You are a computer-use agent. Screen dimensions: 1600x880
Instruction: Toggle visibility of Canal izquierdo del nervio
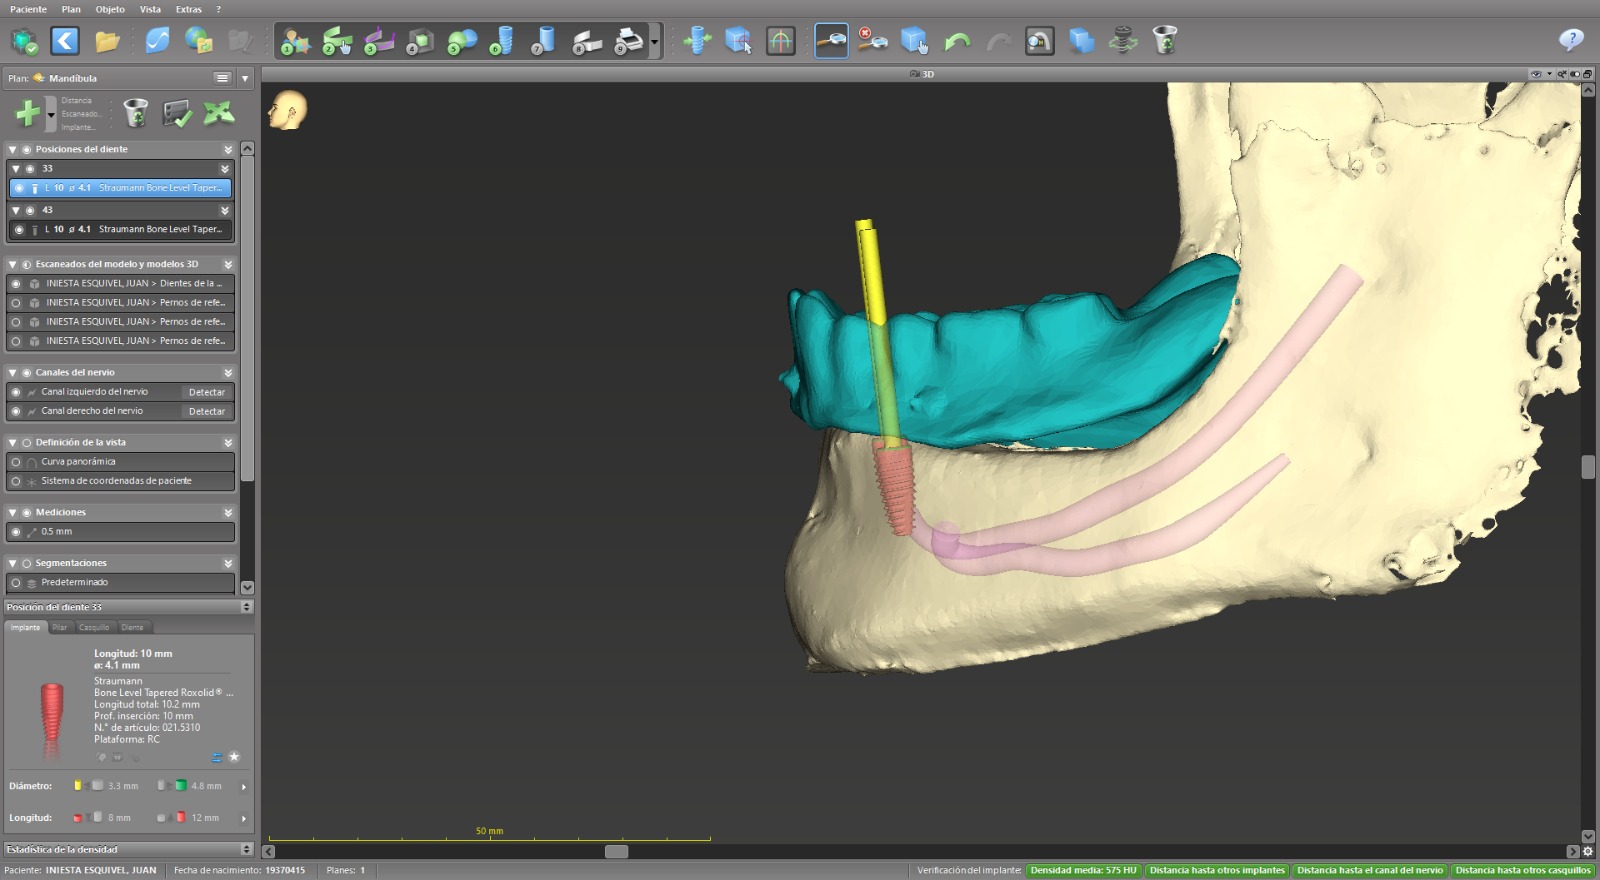click(x=16, y=392)
